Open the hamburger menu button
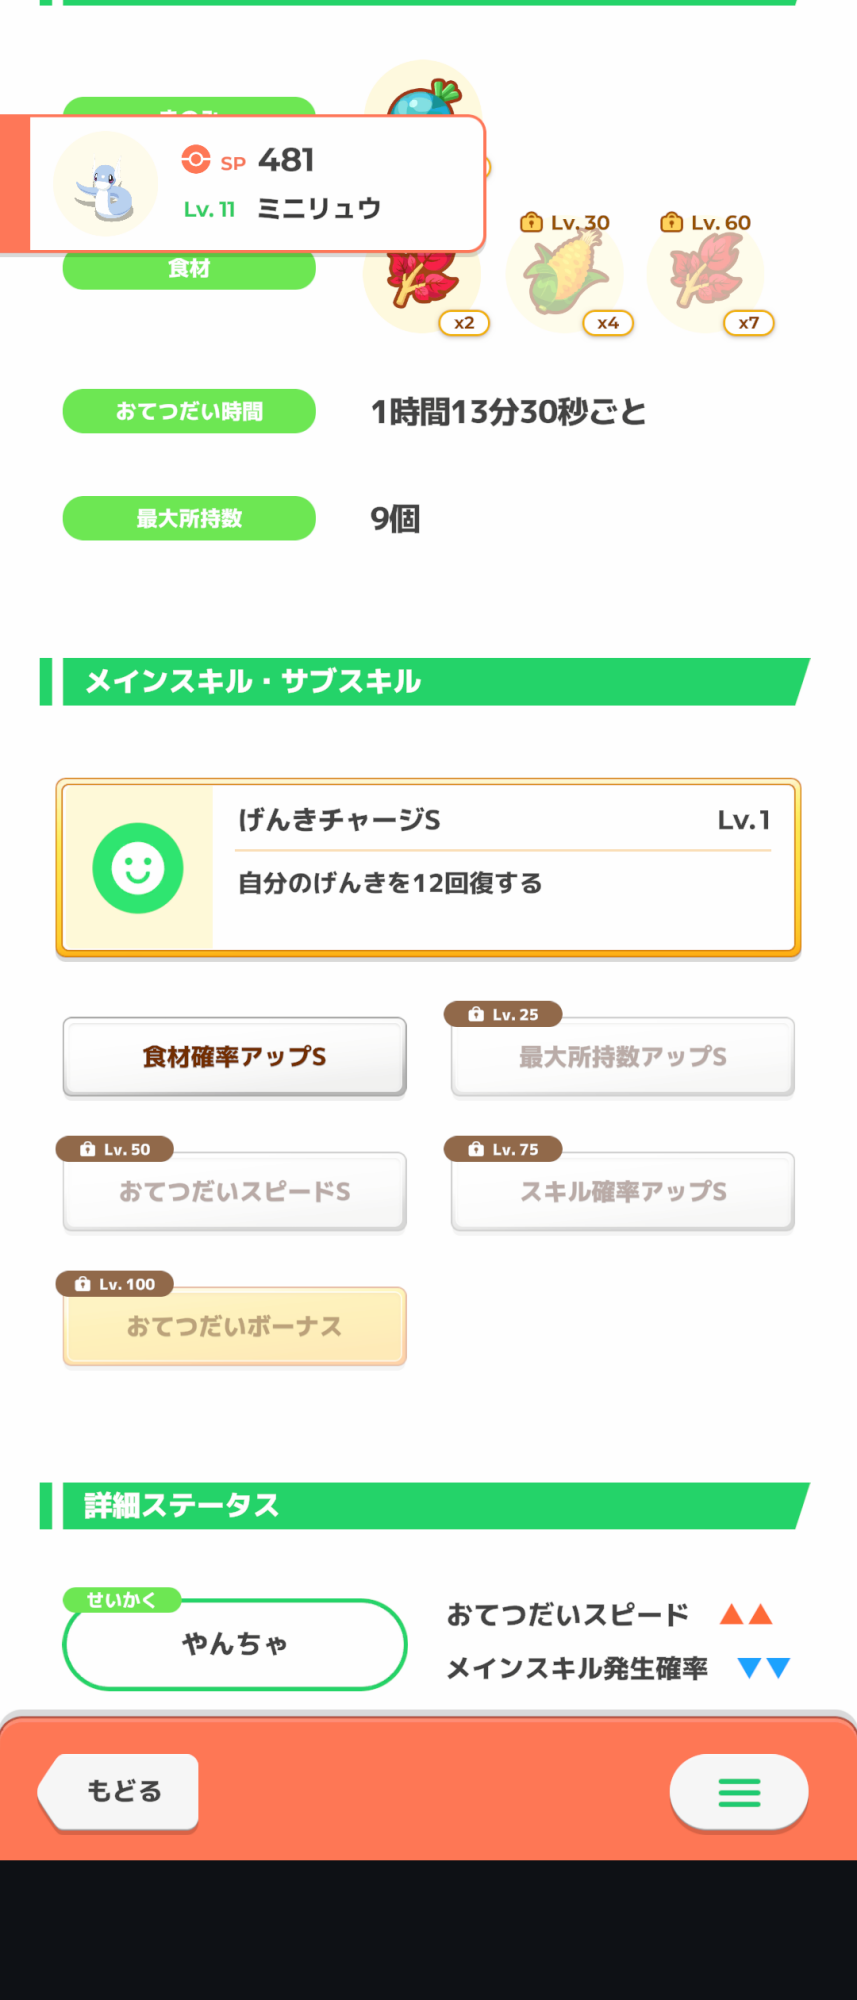Screen dimensions: 857x2000 pos(739,1792)
